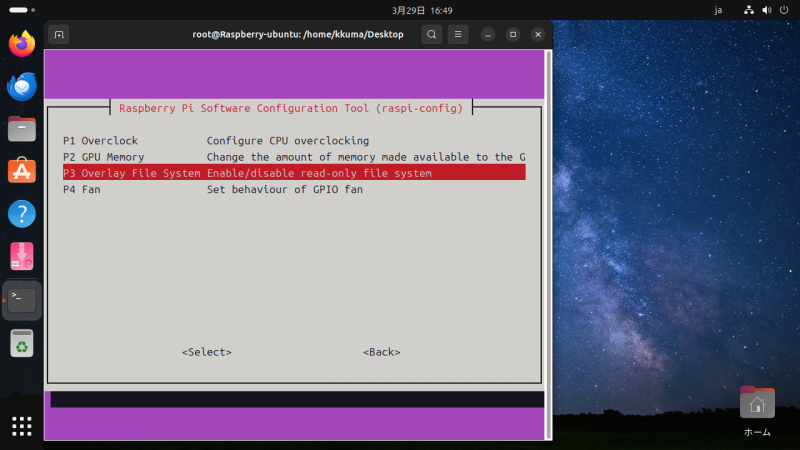The image size is (800, 450).
Task: Click the Terminal icon in dock
Action: [22, 300]
